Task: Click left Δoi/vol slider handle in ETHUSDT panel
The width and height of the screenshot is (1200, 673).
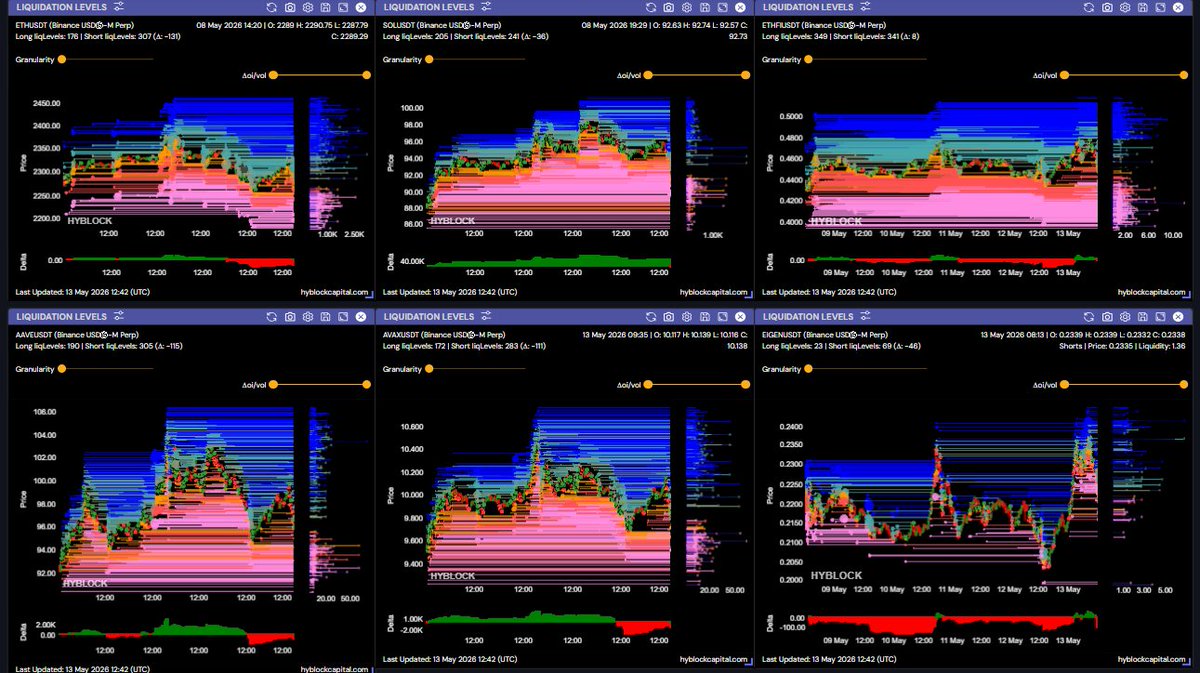Action: click(x=273, y=75)
